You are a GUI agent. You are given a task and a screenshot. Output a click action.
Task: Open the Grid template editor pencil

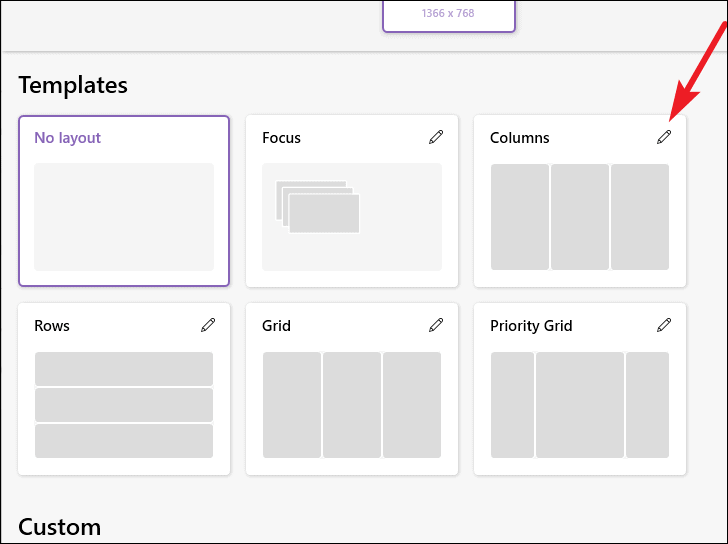click(436, 325)
